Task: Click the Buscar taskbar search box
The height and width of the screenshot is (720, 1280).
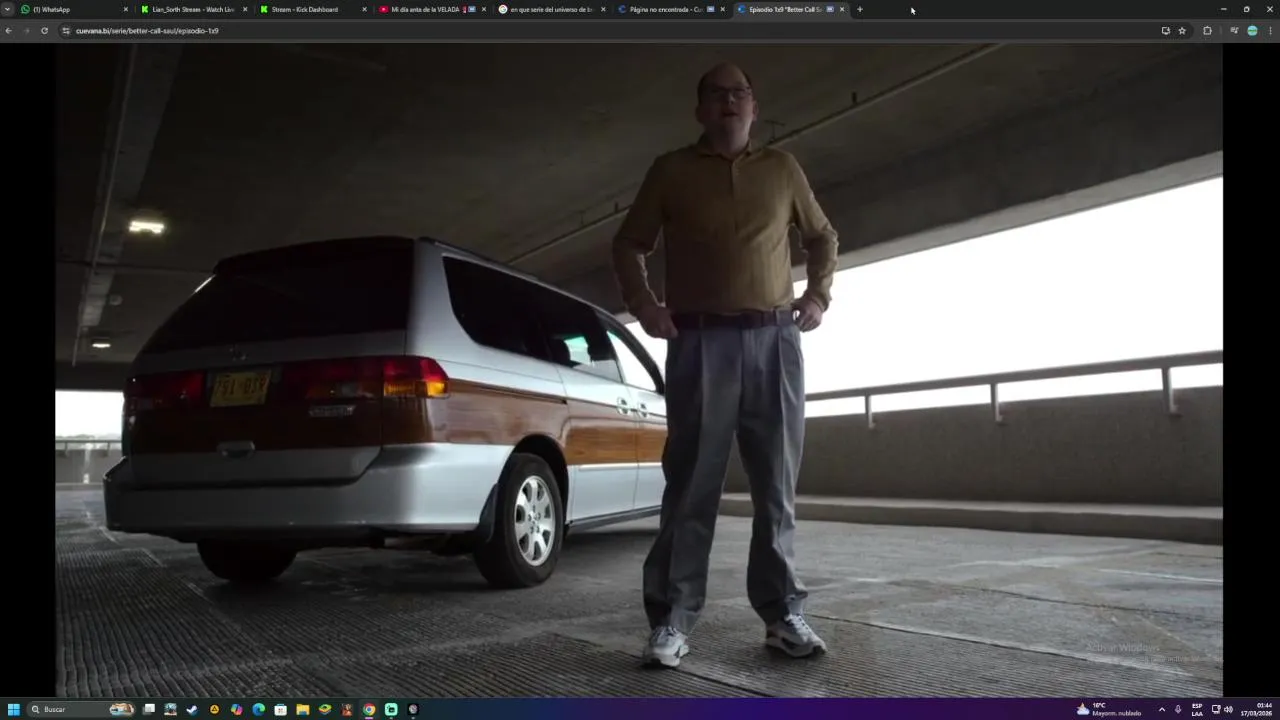Action: point(82,709)
